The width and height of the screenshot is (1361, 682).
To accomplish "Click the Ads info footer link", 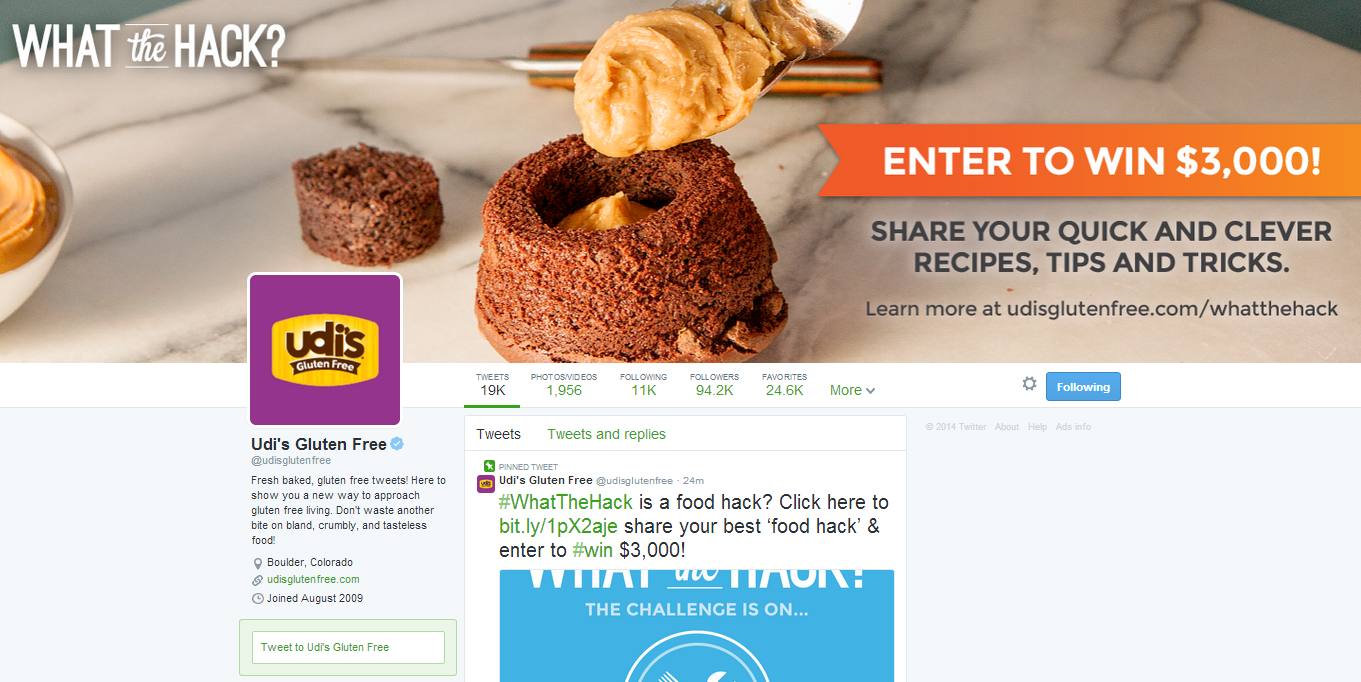I will (1073, 427).
